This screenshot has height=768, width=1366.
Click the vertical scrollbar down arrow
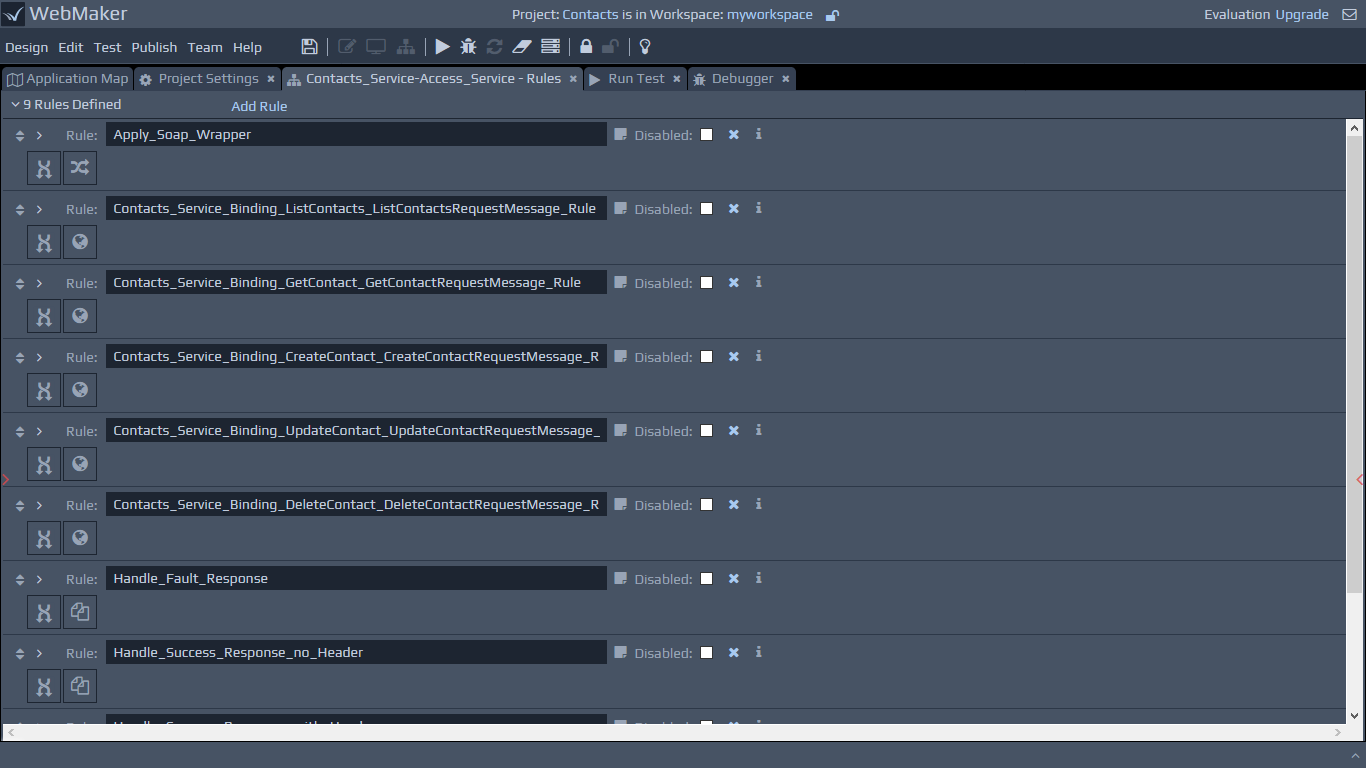(x=1355, y=715)
